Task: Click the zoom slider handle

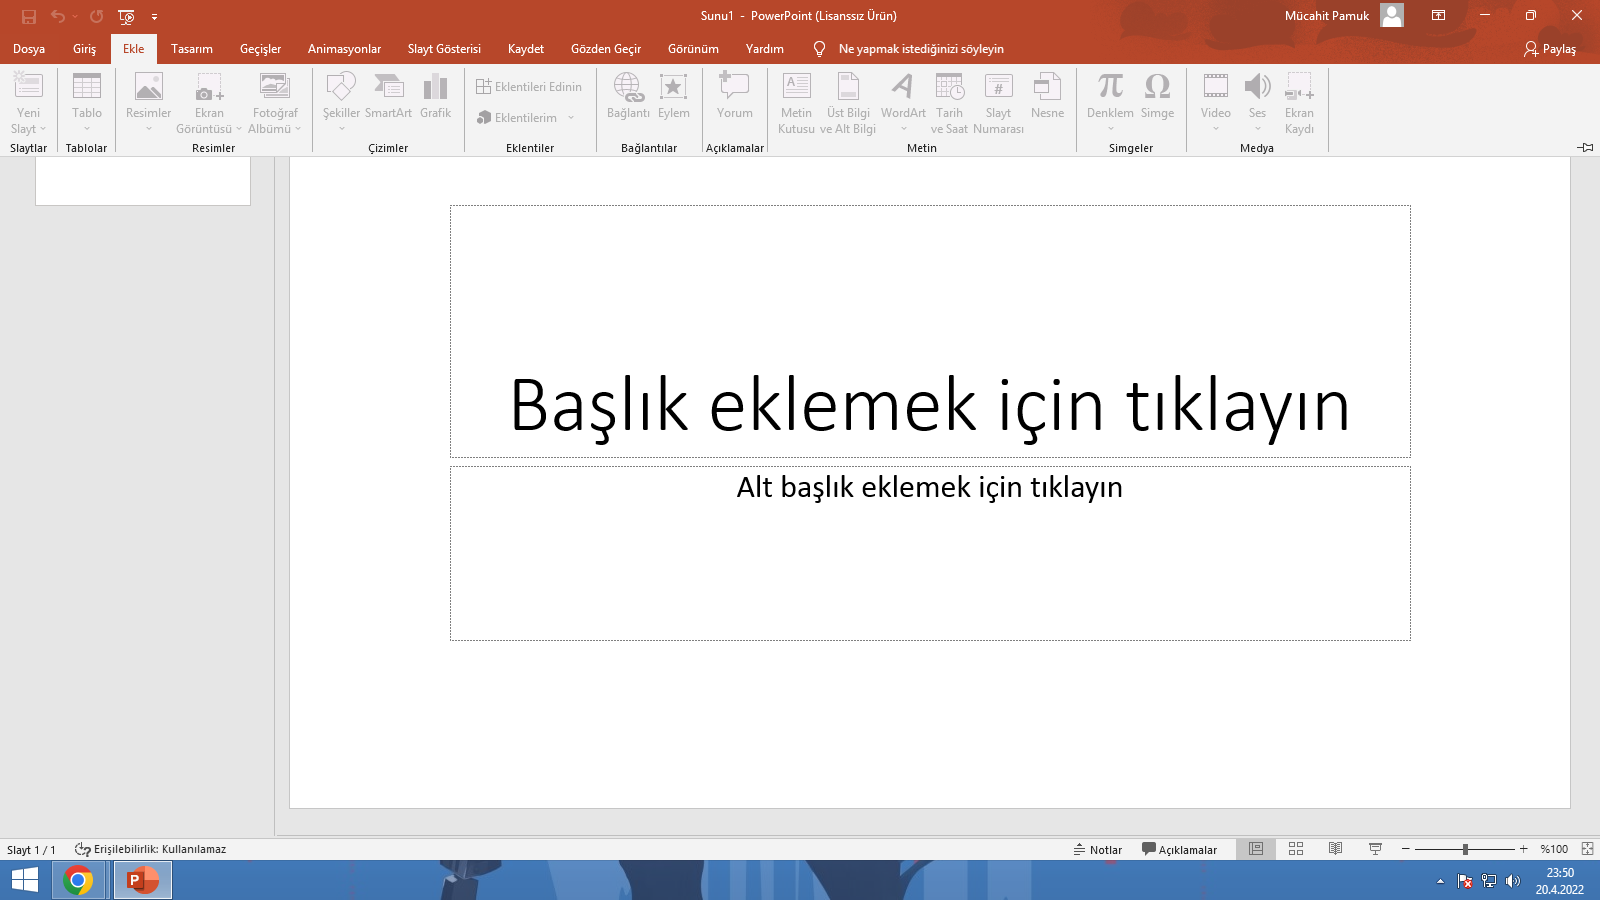Action: [1465, 849]
